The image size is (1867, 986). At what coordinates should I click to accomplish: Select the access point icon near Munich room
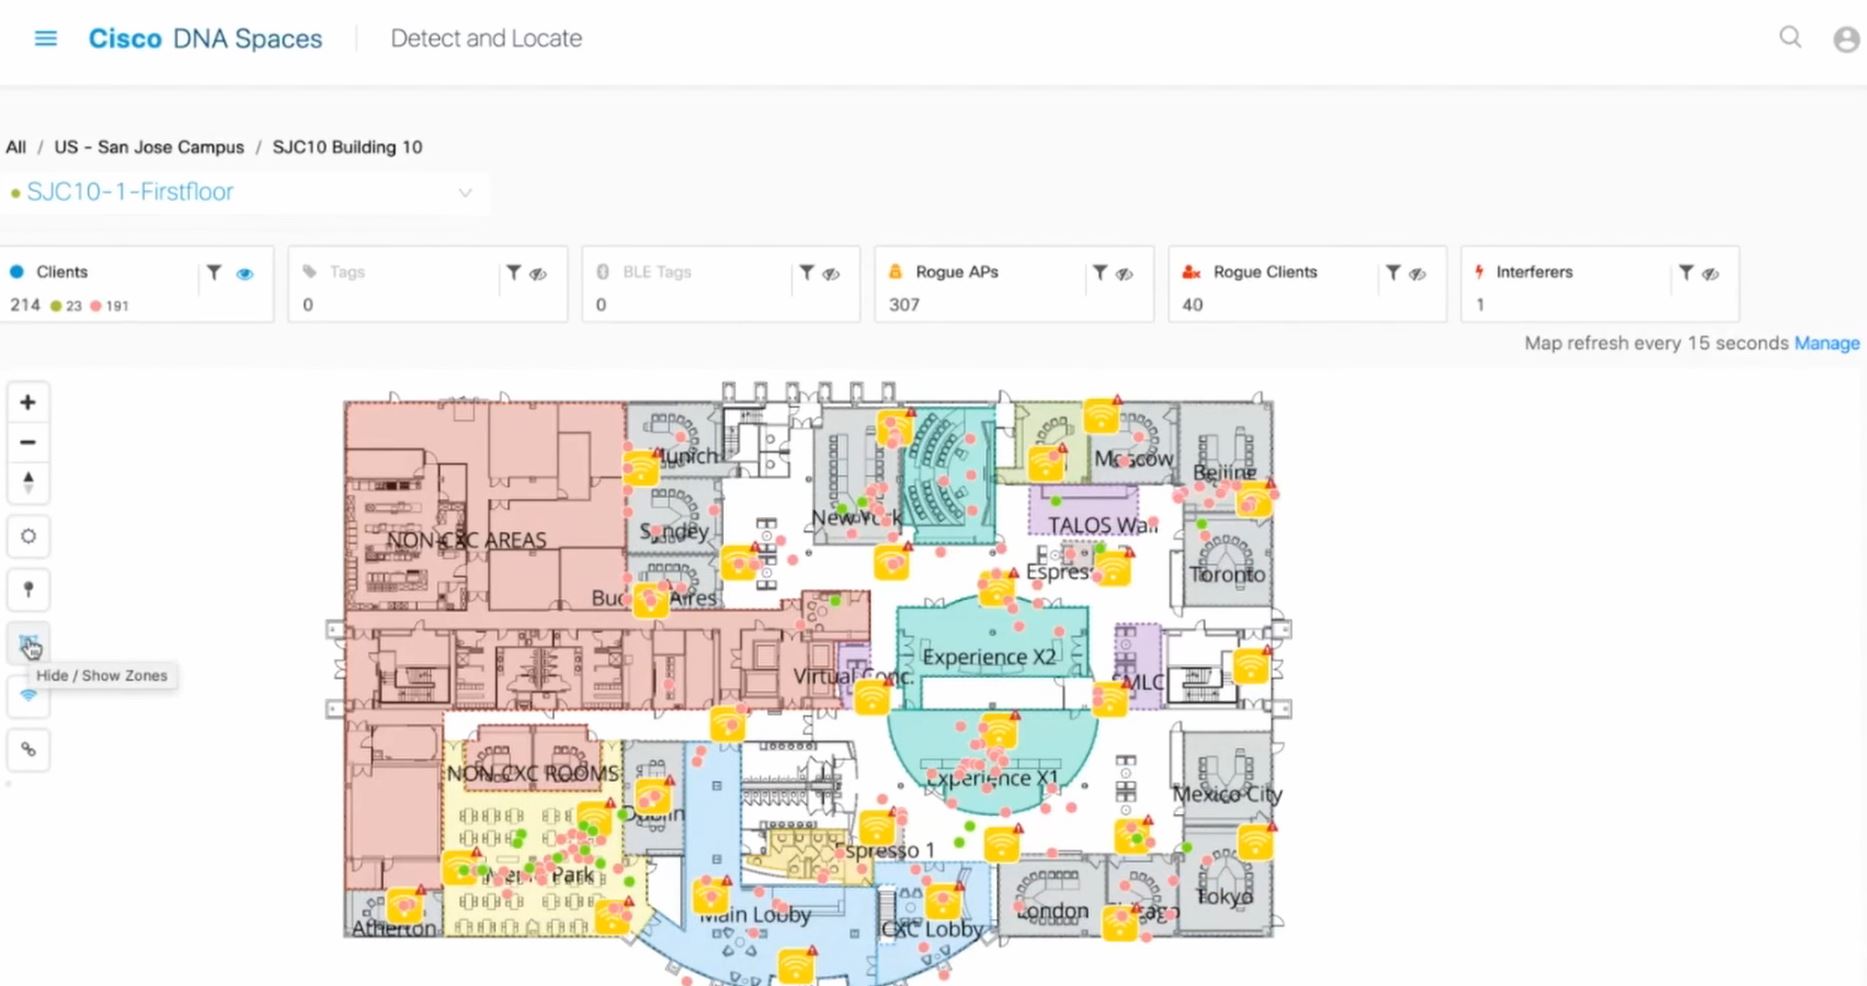coord(640,468)
